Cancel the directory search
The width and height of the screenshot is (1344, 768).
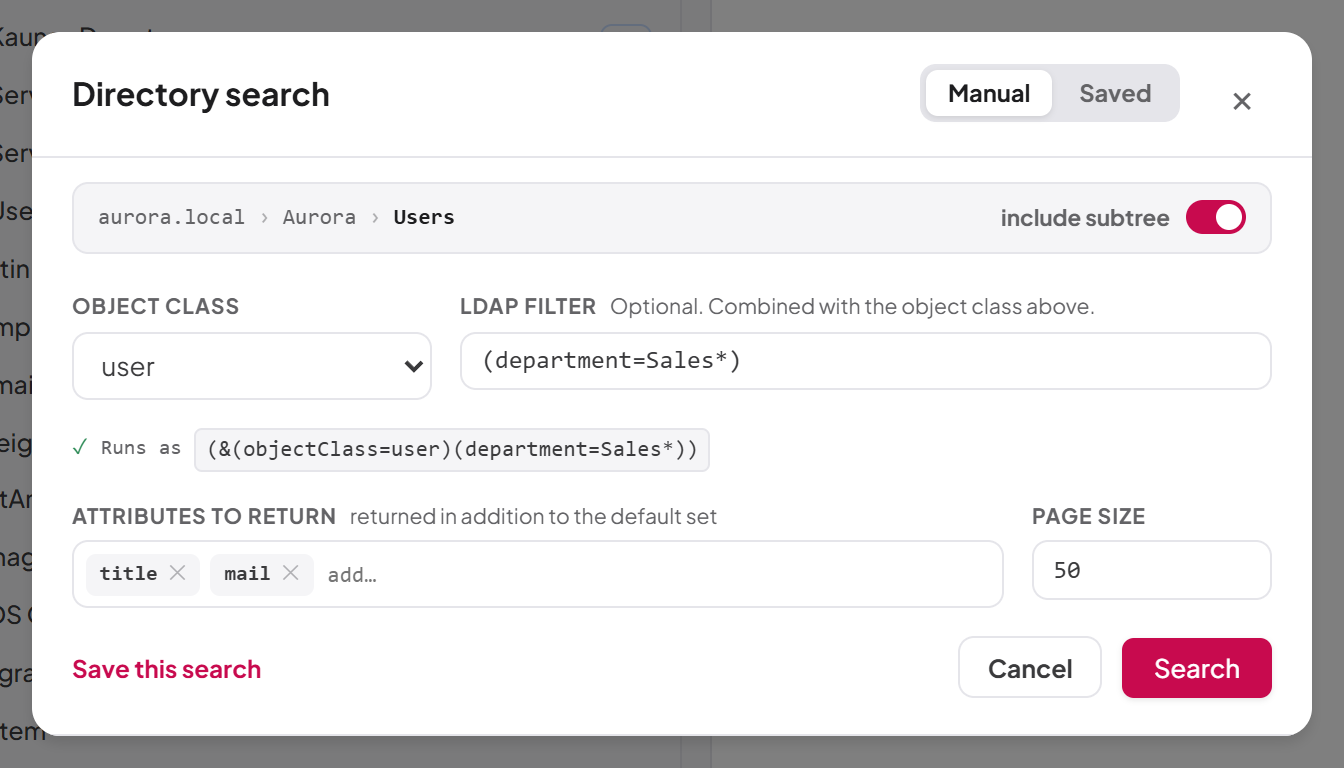(x=1030, y=668)
